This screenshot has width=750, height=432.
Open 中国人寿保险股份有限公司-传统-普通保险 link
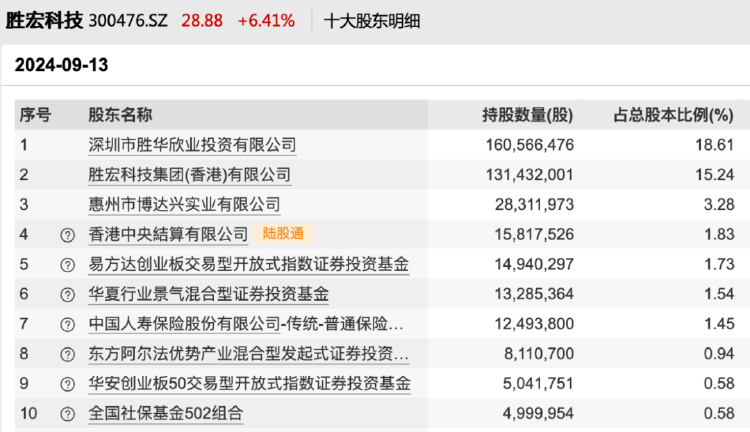click(x=246, y=324)
